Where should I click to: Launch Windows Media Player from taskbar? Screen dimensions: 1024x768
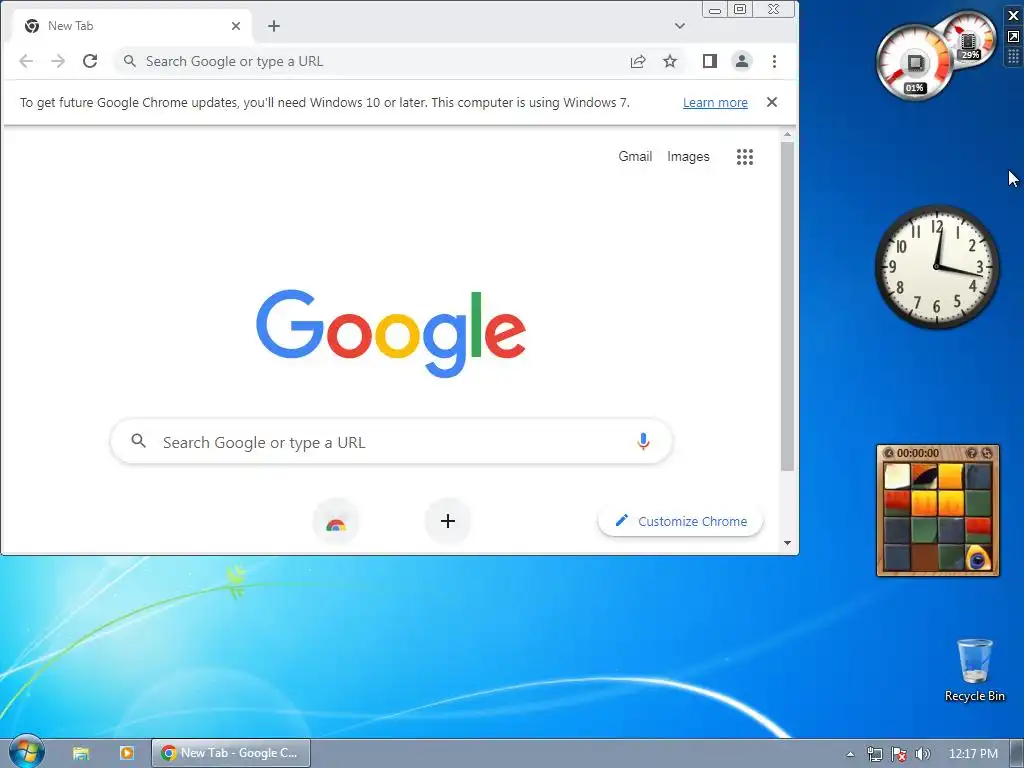(127, 753)
